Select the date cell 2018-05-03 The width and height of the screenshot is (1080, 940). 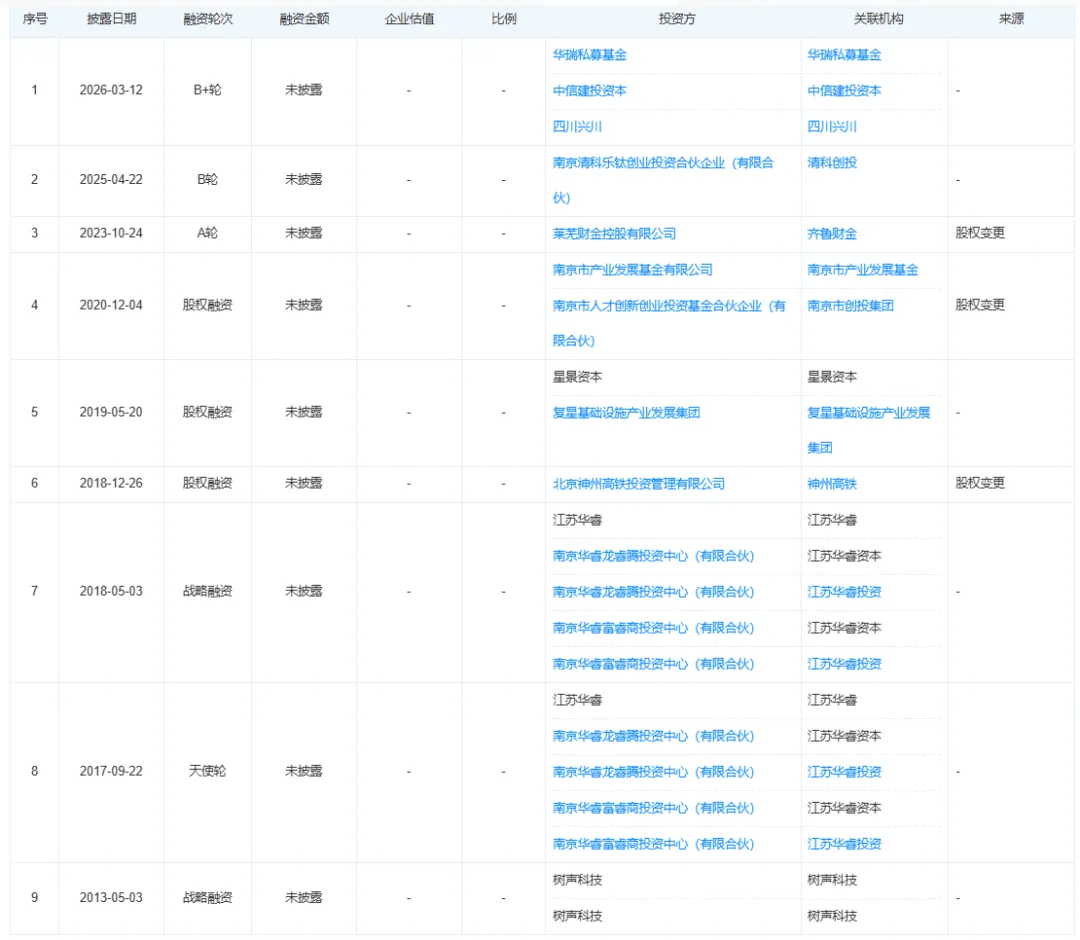coord(111,592)
